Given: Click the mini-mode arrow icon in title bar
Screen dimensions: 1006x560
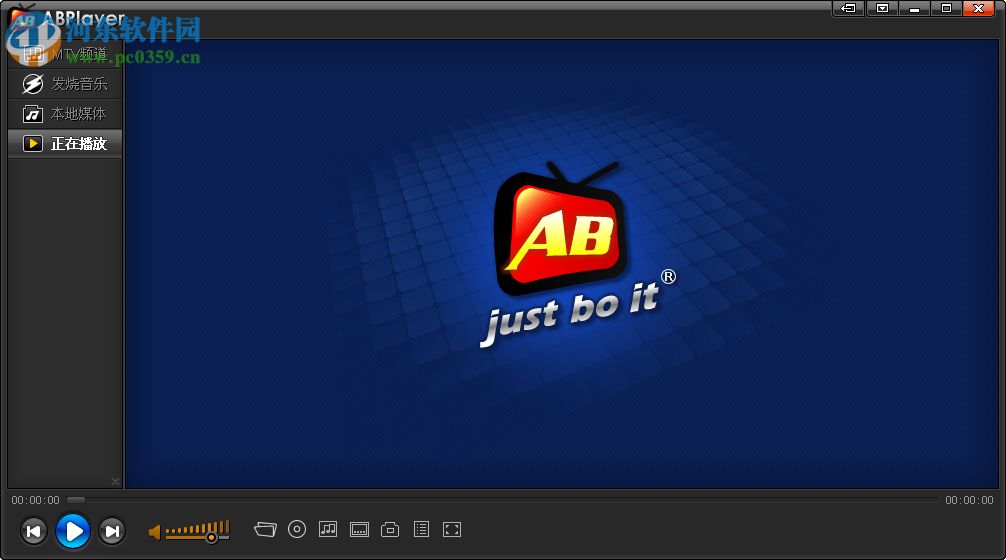Looking at the screenshot, I should click(848, 8).
